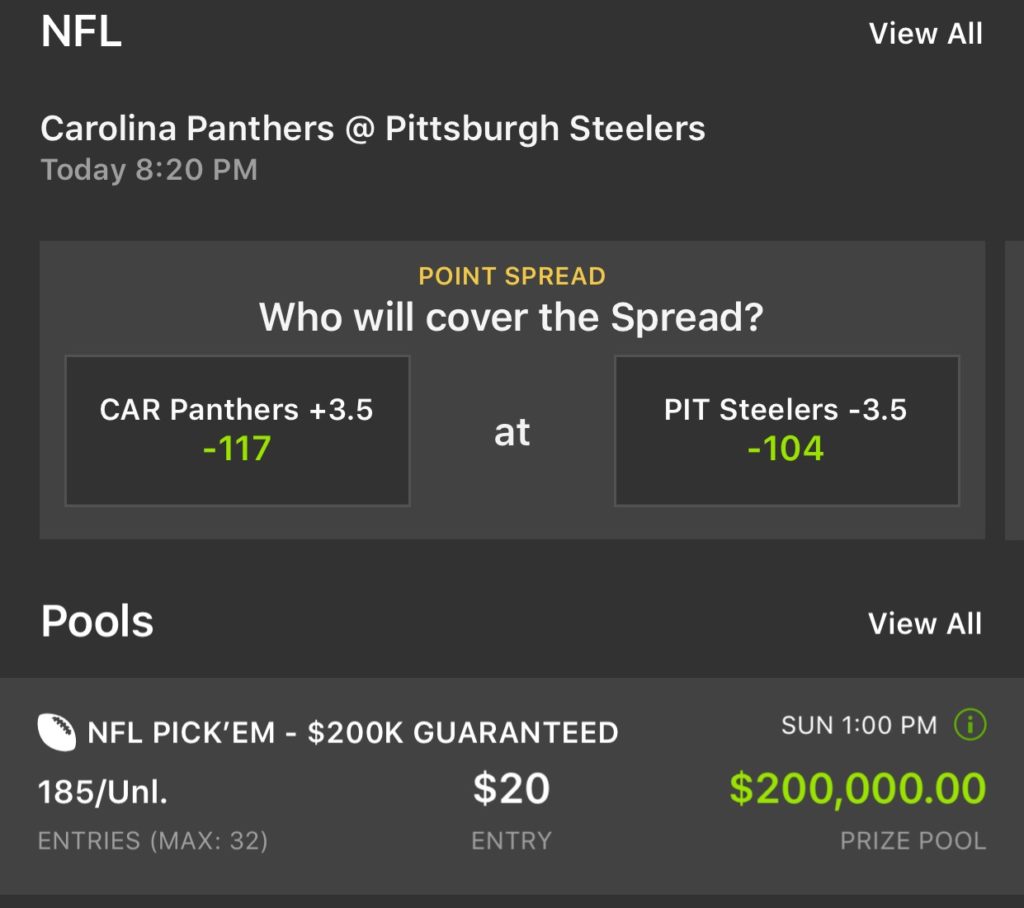The width and height of the screenshot is (1024, 908).
Task: Click the -117 odds for Carolina
Action: 237,450
